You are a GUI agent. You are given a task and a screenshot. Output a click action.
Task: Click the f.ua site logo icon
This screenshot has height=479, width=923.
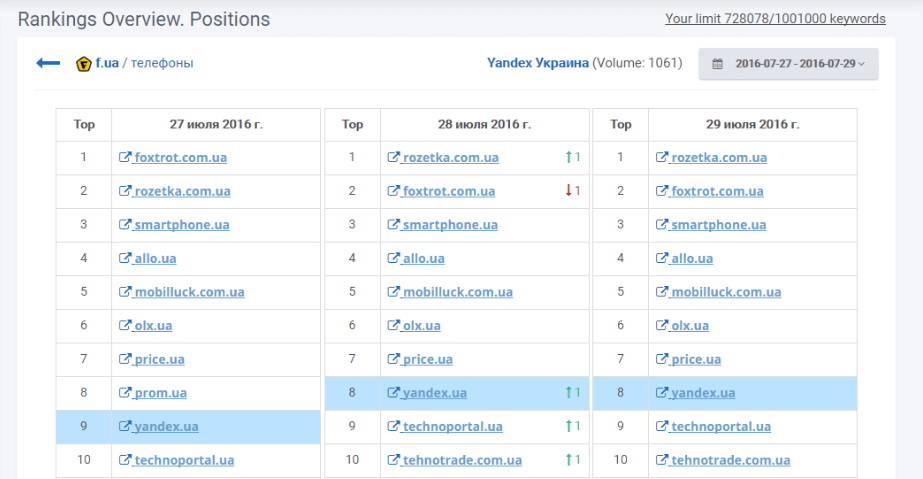pos(84,64)
